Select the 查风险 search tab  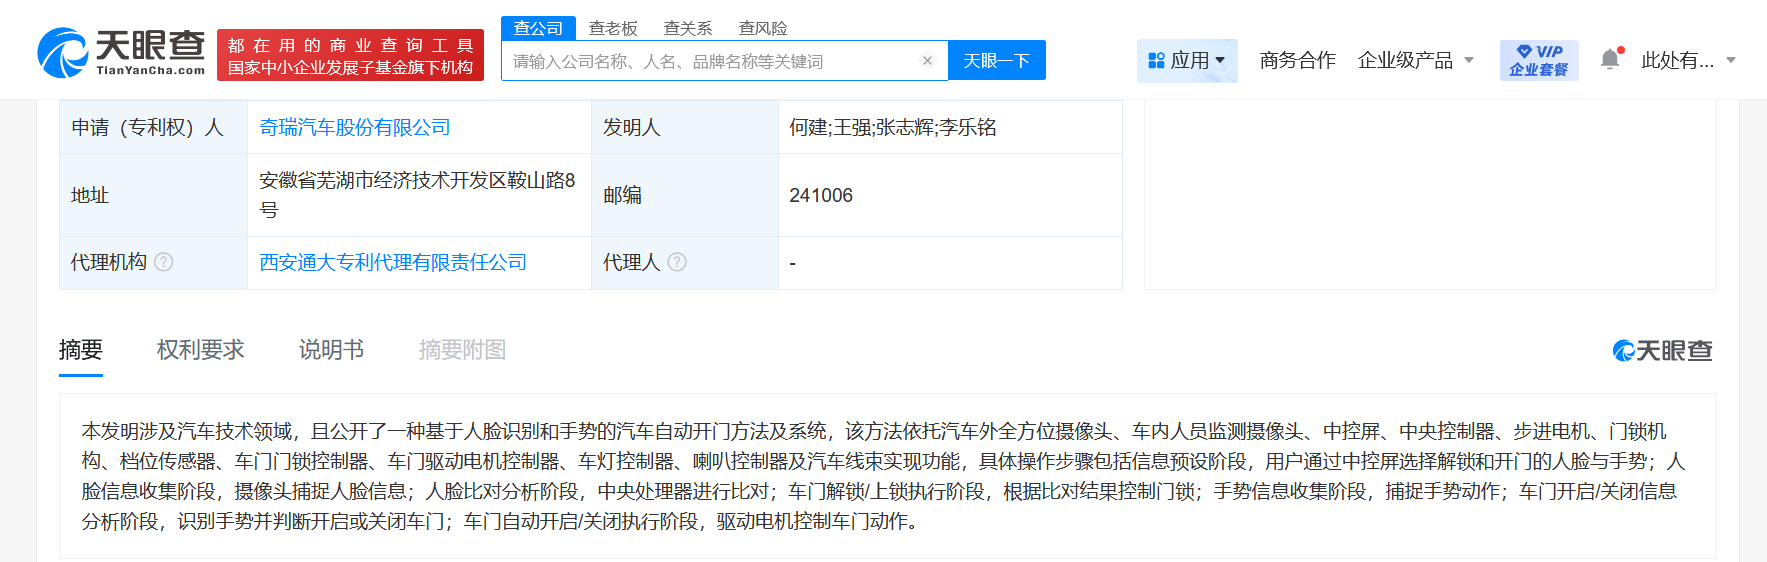tap(763, 28)
